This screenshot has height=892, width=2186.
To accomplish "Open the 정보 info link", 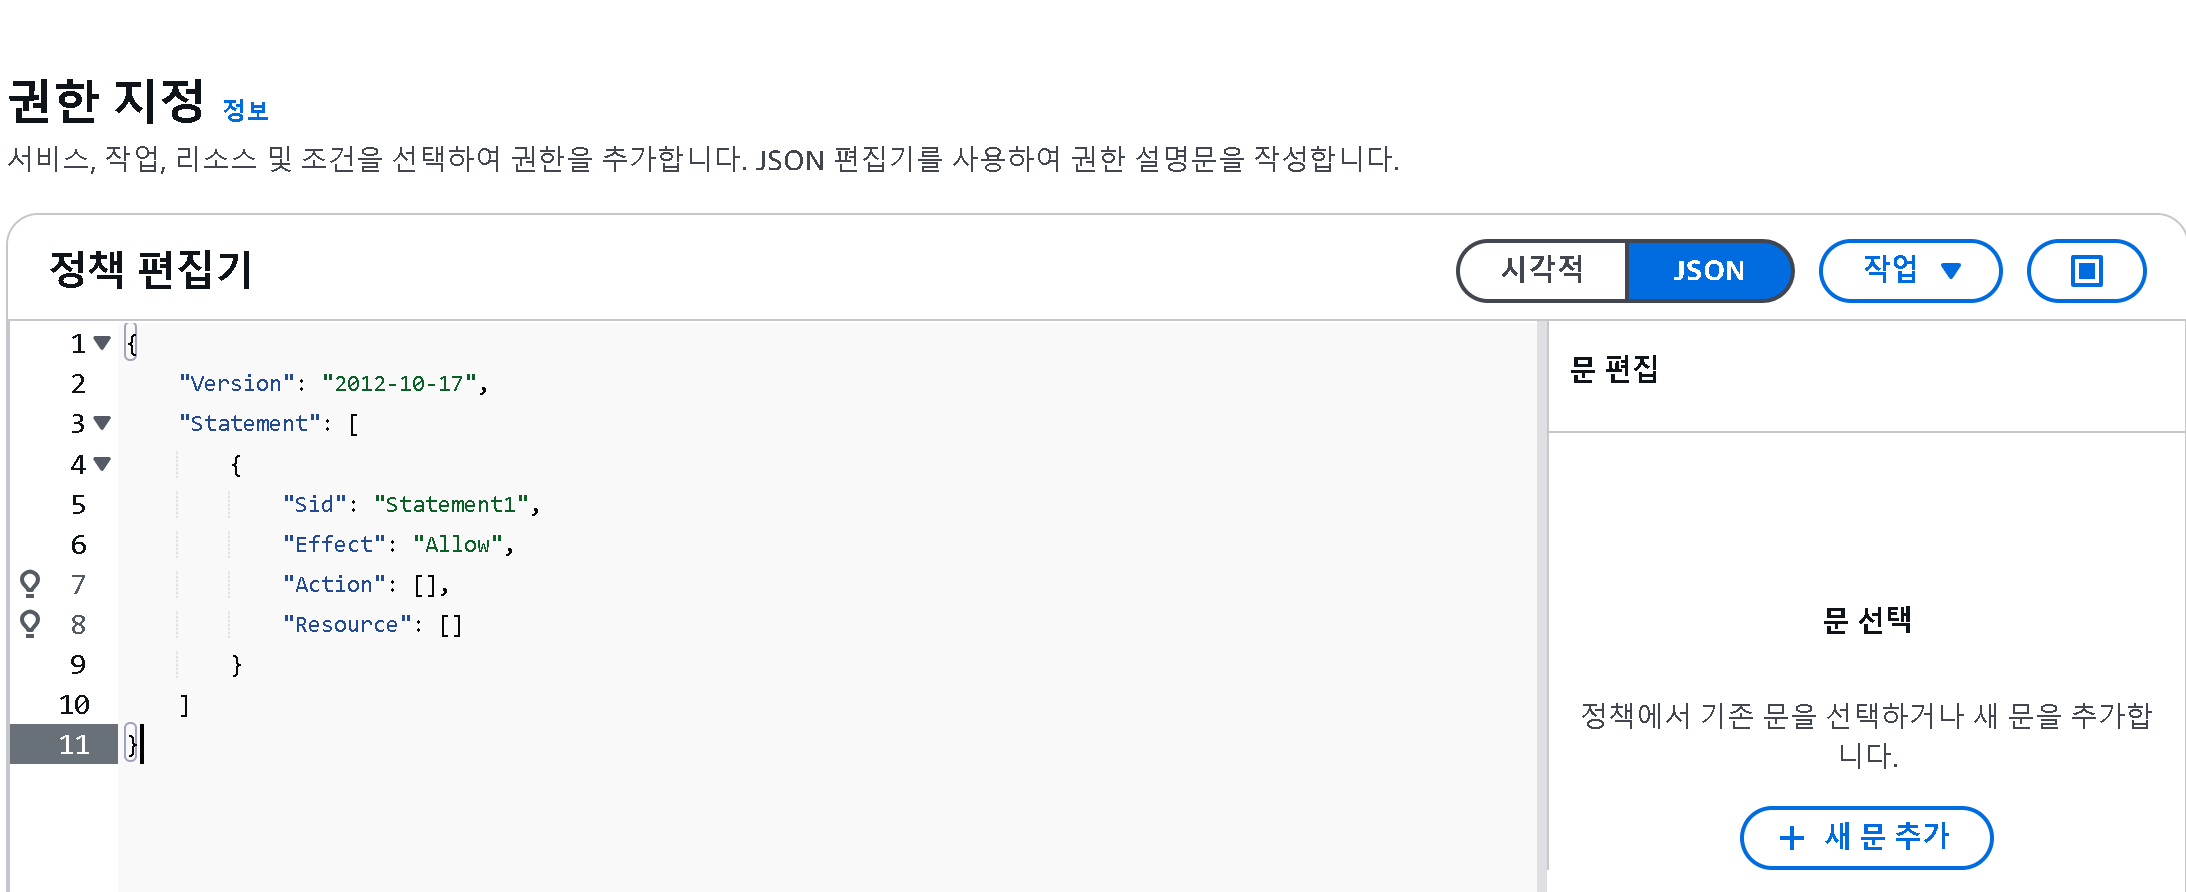I will click(x=245, y=110).
